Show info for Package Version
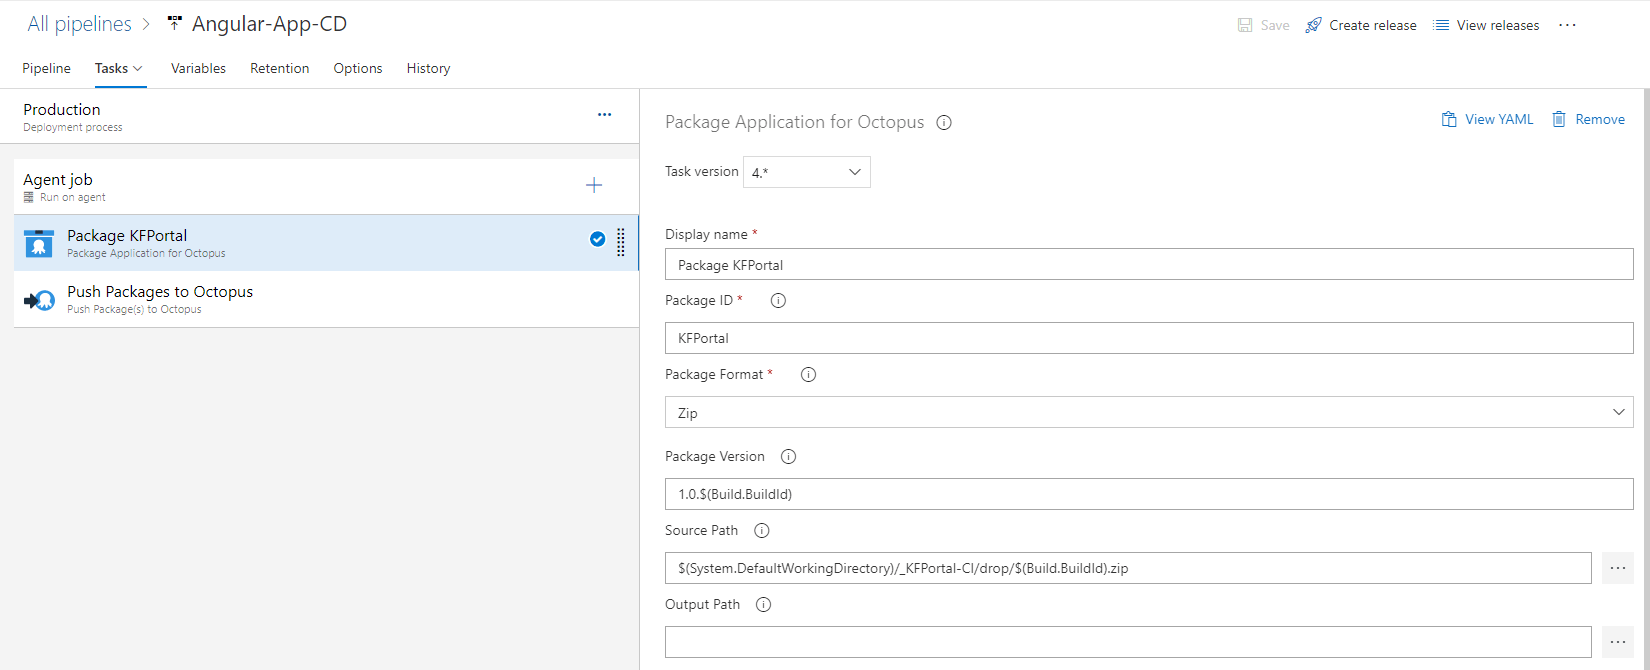 [788, 456]
